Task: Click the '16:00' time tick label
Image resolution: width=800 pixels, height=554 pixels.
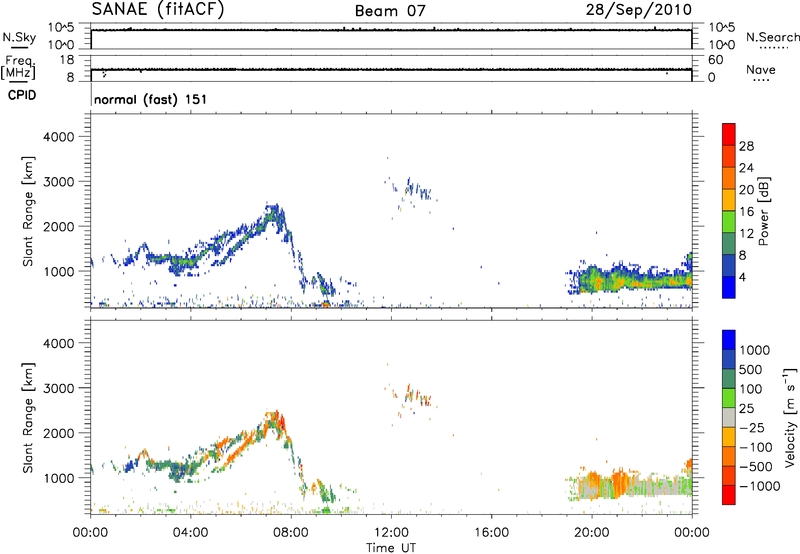Action: click(x=491, y=533)
